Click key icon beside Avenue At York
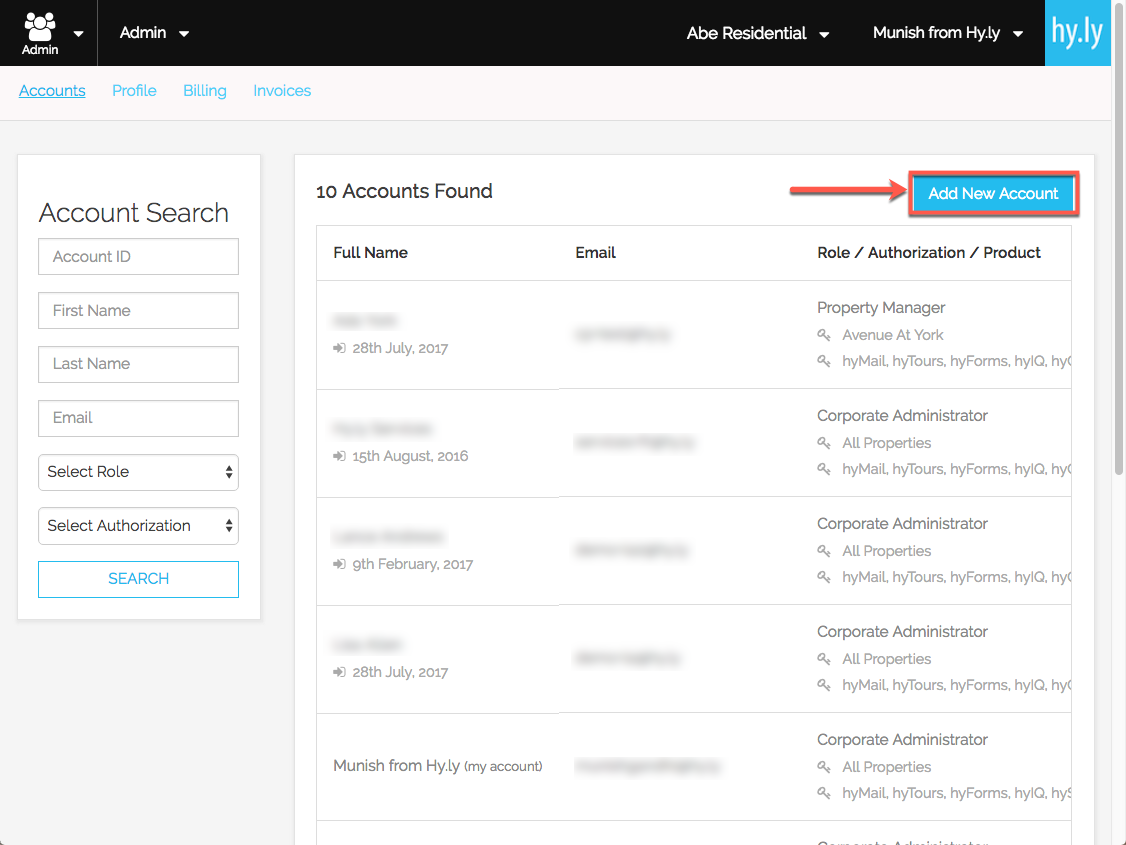Image resolution: width=1126 pixels, height=845 pixels. point(824,335)
